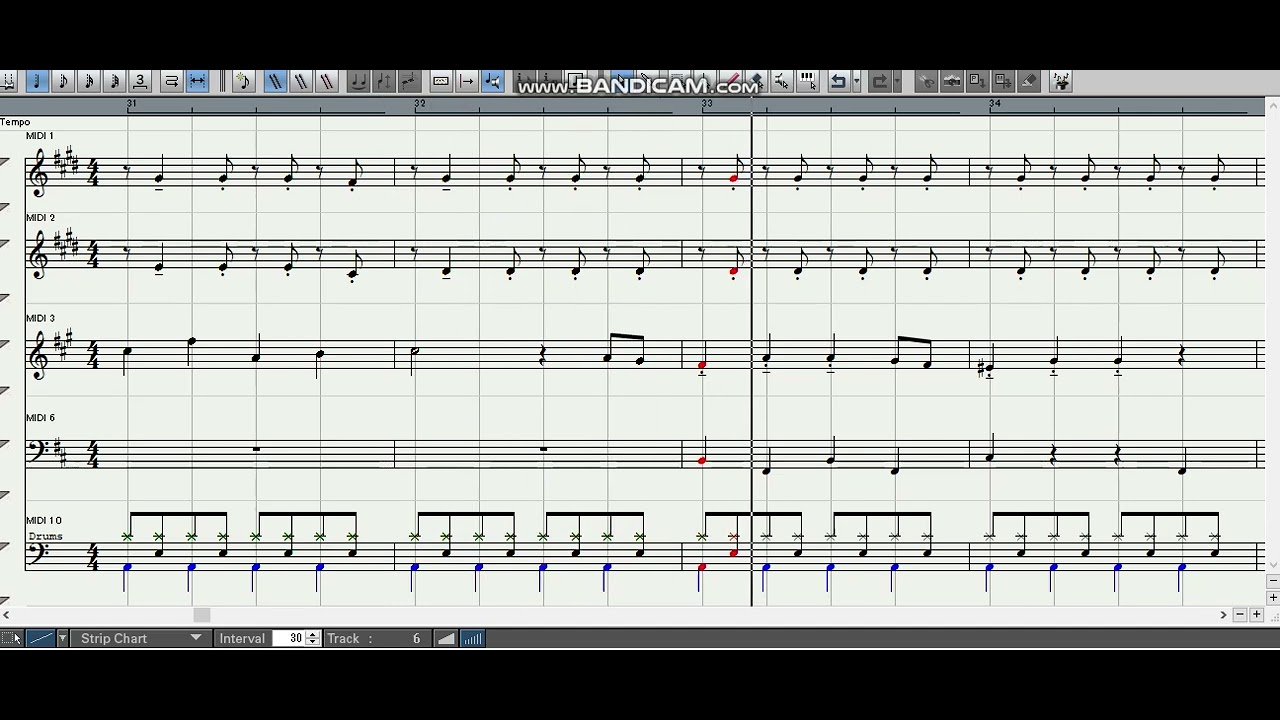Select the eighth note duration tool
Image resolution: width=1280 pixels, height=720 pixels.
tap(62, 81)
